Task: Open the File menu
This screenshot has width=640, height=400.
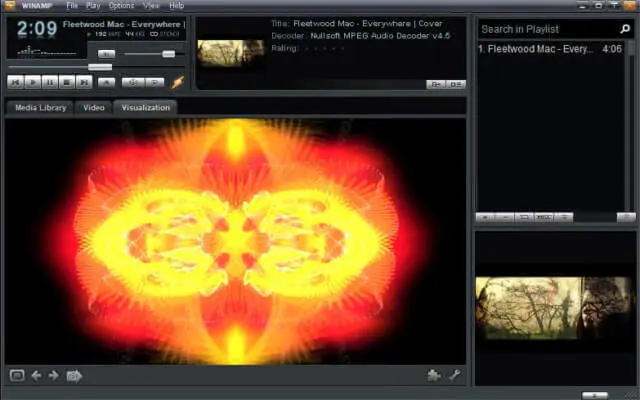Action: click(72, 5)
